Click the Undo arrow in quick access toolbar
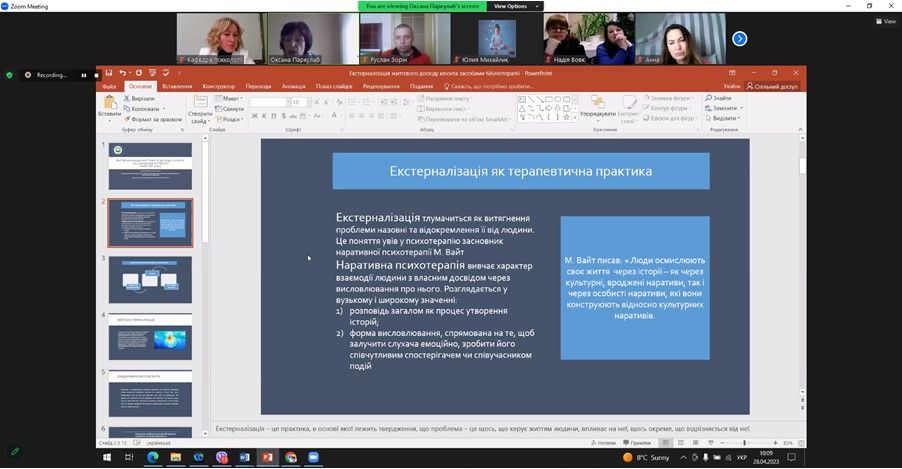This screenshot has width=902, height=469. [122, 73]
